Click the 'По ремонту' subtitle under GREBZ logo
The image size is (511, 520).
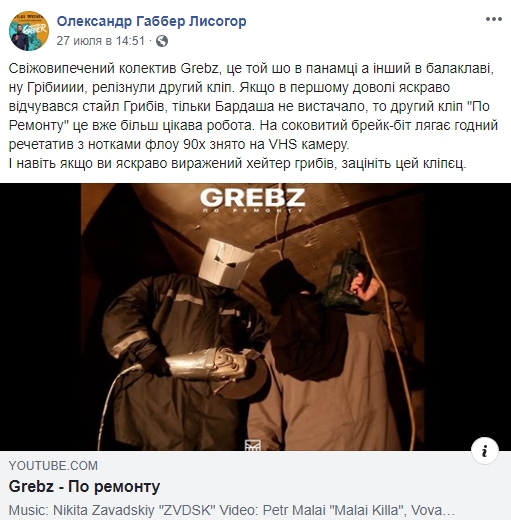(x=252, y=211)
